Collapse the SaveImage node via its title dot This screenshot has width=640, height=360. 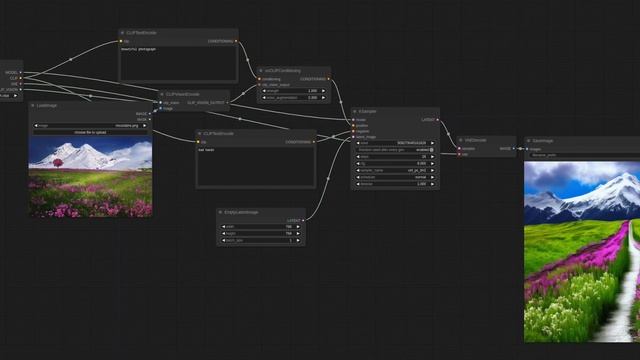[529, 141]
